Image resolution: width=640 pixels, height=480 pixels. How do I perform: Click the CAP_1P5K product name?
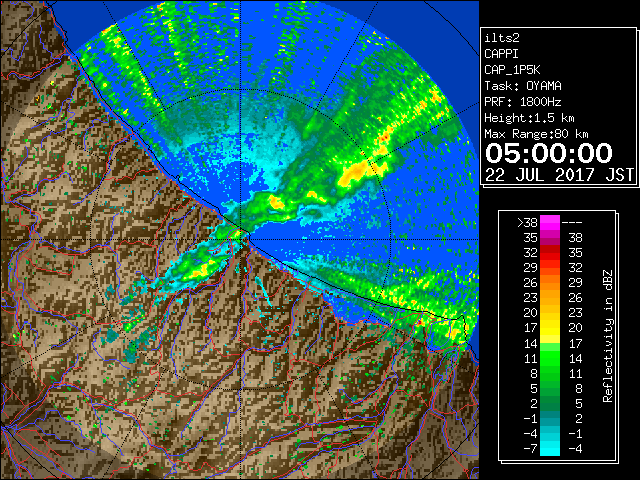click(512, 70)
